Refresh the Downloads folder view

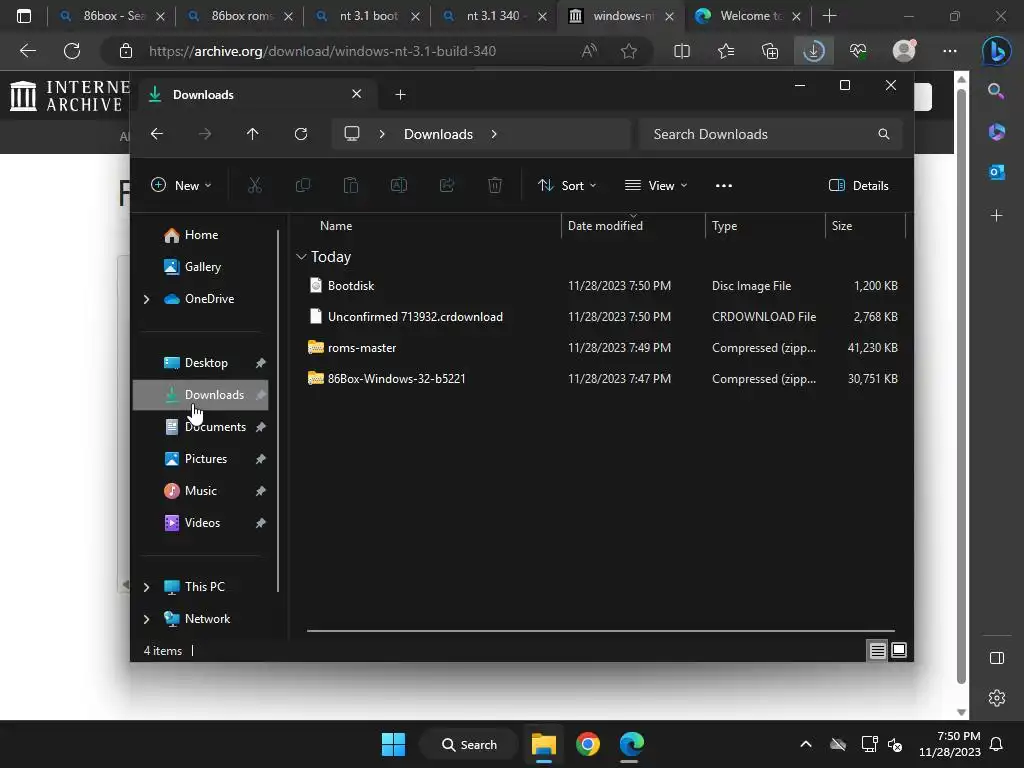coord(301,134)
